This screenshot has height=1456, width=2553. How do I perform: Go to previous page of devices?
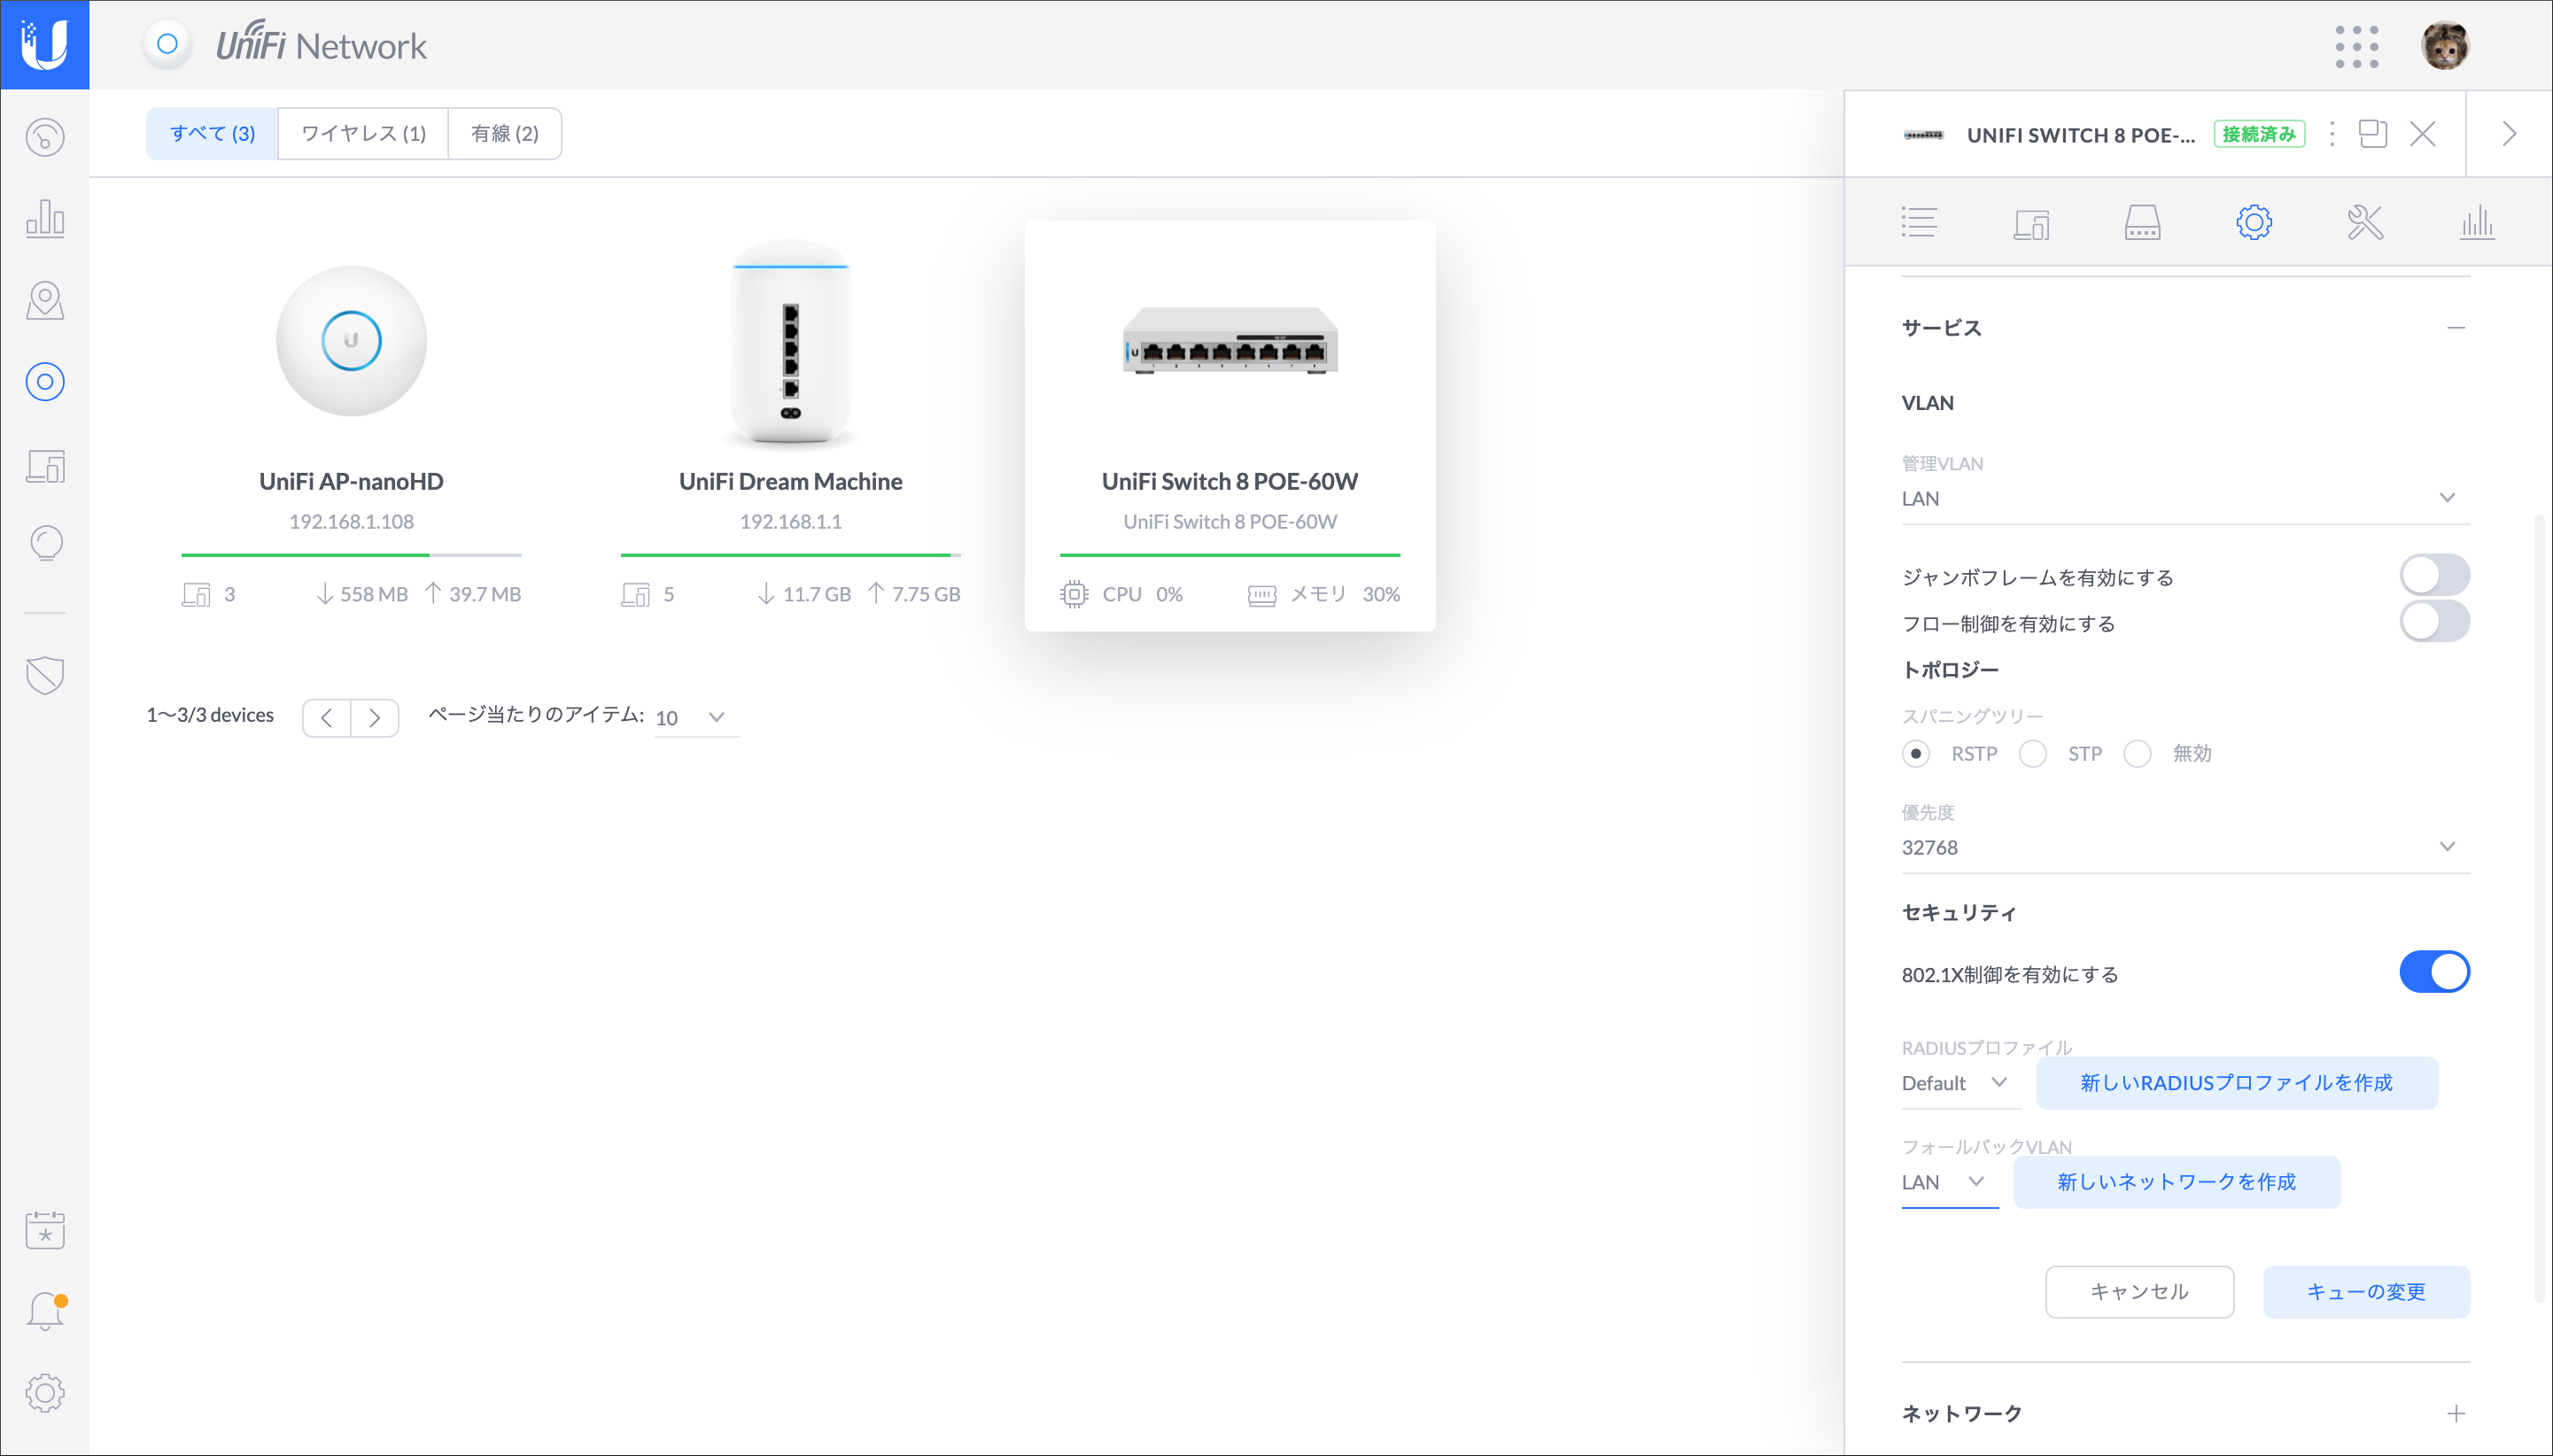click(x=327, y=717)
